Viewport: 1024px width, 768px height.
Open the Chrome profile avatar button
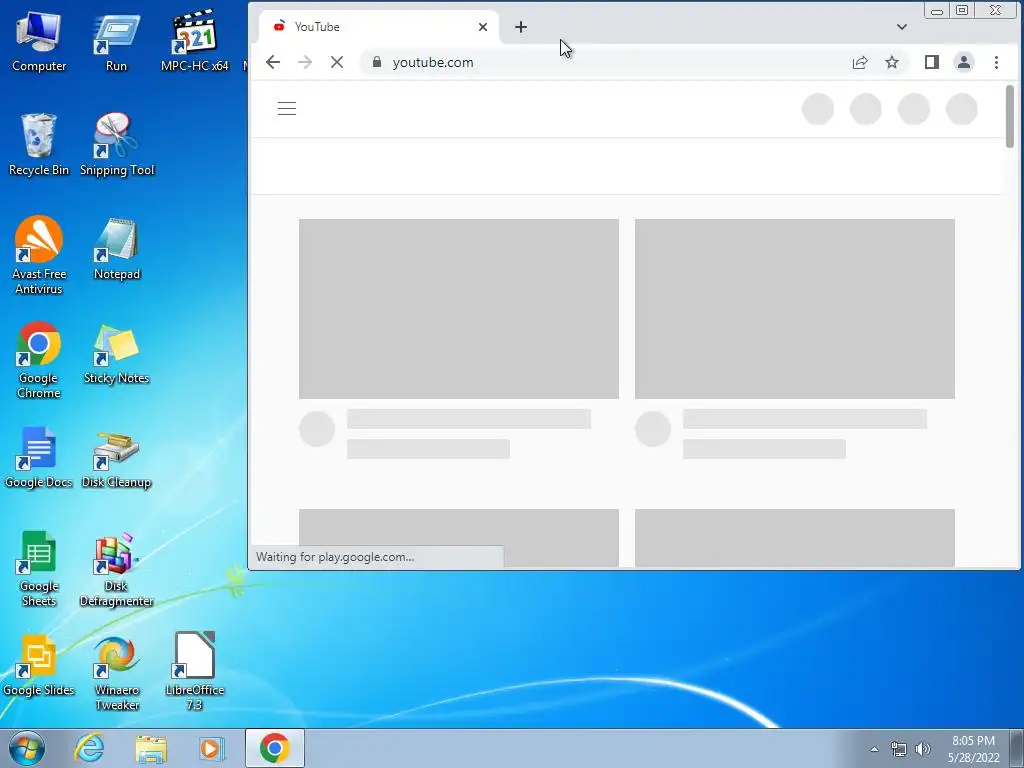(964, 63)
